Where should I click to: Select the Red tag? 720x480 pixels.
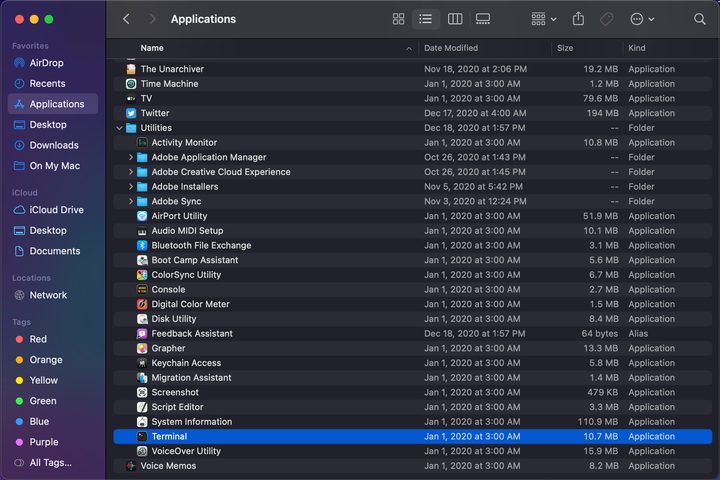pyautogui.click(x=53, y=339)
